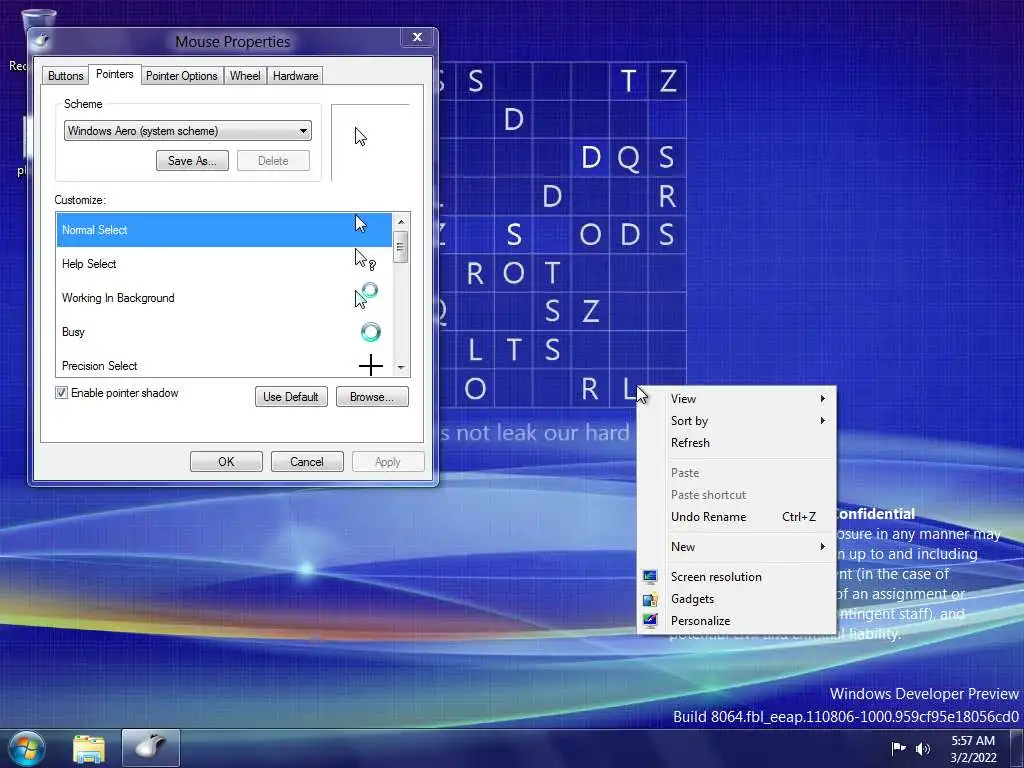Click the Show desktop strip
Viewport: 1024px width, 768px height.
tap(1017, 748)
